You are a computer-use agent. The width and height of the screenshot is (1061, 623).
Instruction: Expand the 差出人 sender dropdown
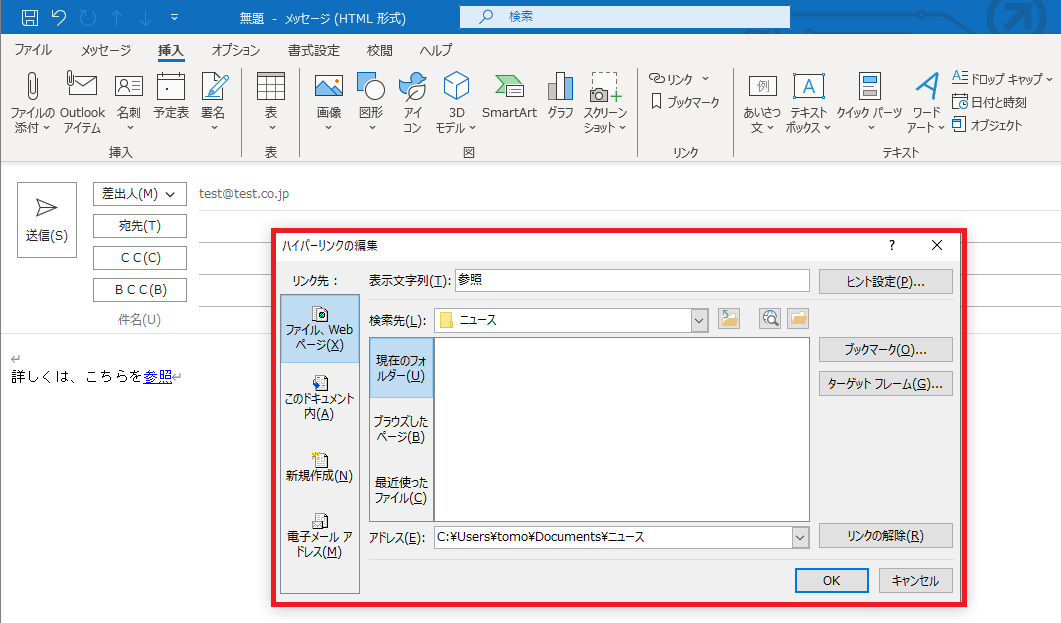[x=172, y=194]
